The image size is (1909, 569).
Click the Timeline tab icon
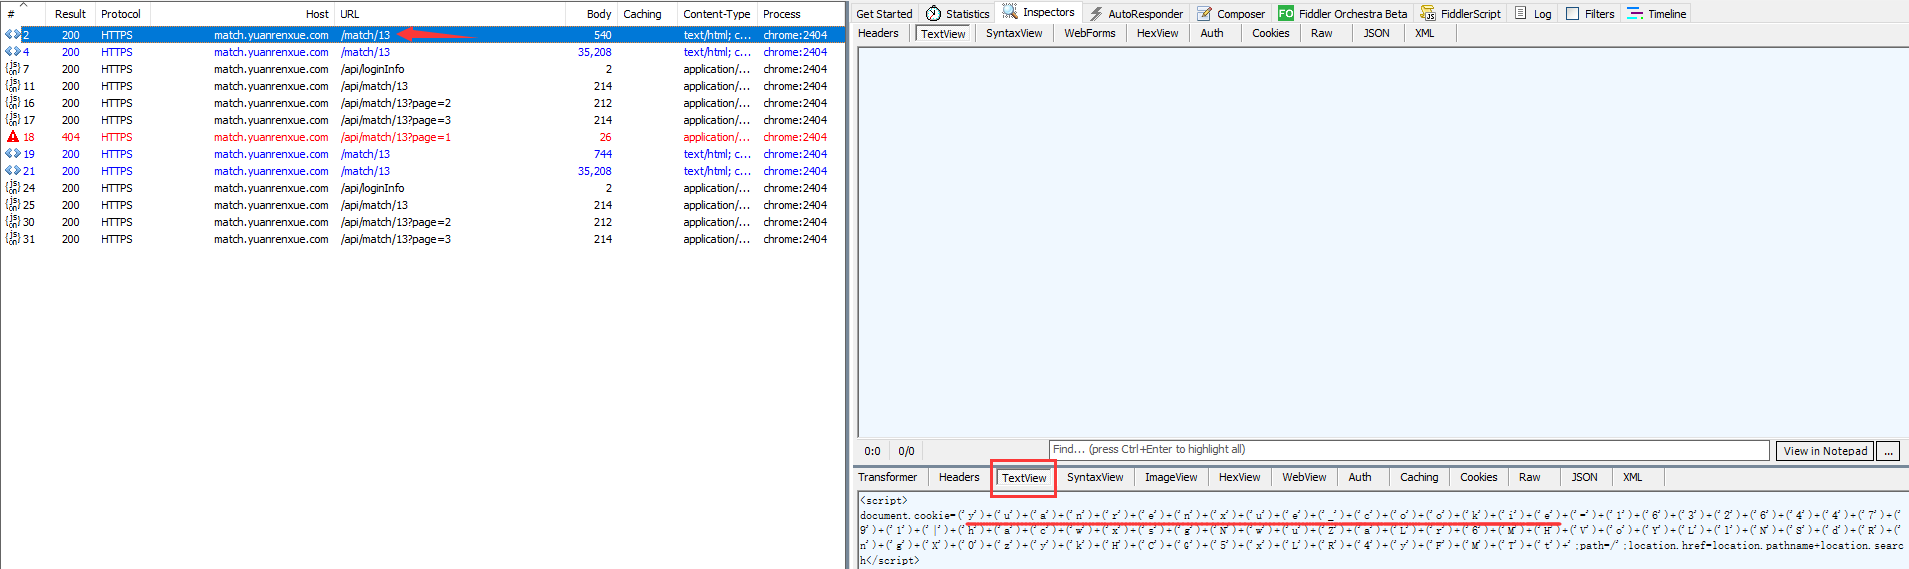[1634, 14]
